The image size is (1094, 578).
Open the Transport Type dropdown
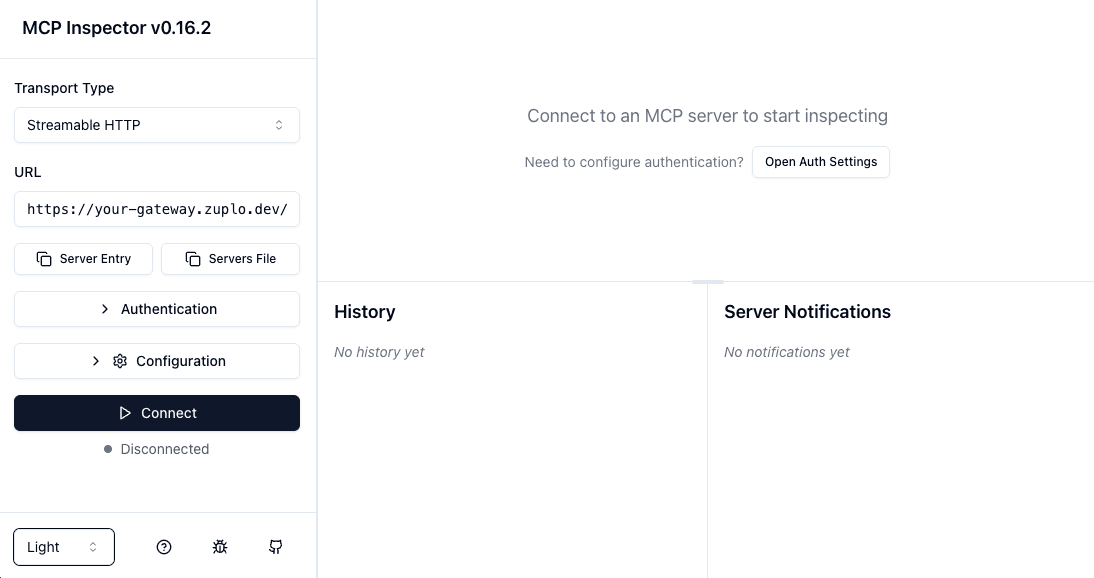pyautogui.click(x=157, y=125)
